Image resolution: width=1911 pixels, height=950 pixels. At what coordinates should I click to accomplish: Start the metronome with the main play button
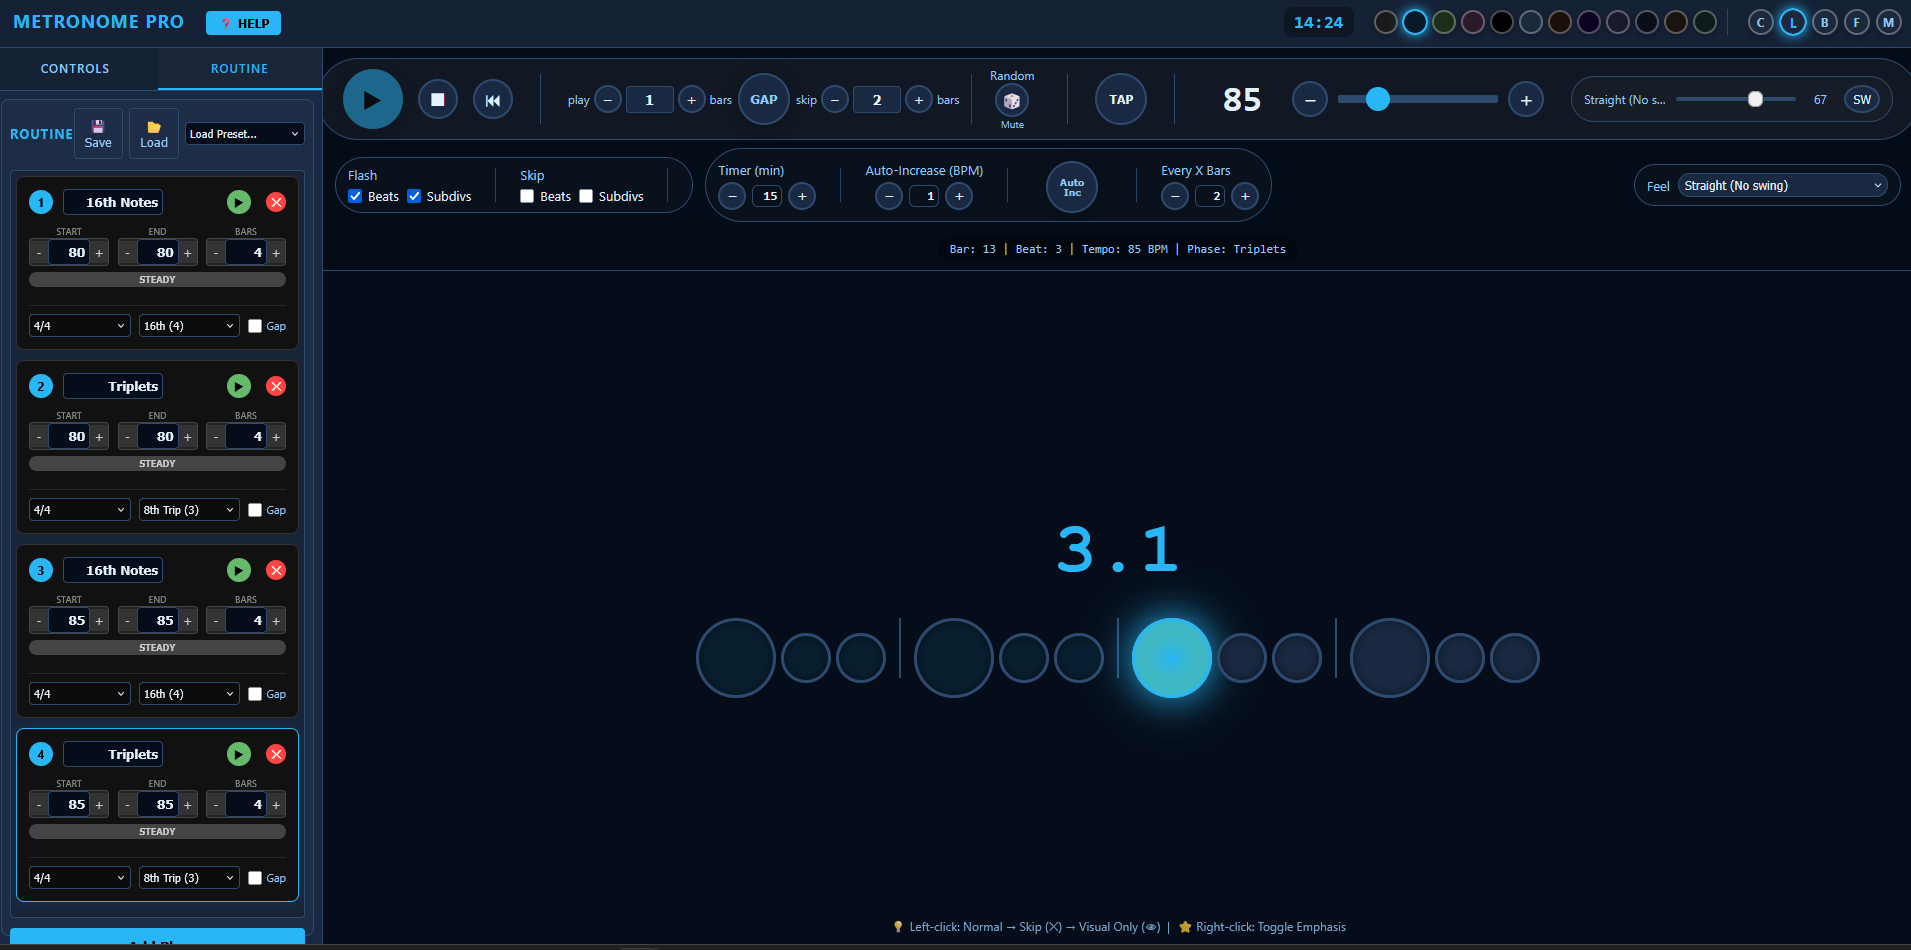pyautogui.click(x=372, y=99)
